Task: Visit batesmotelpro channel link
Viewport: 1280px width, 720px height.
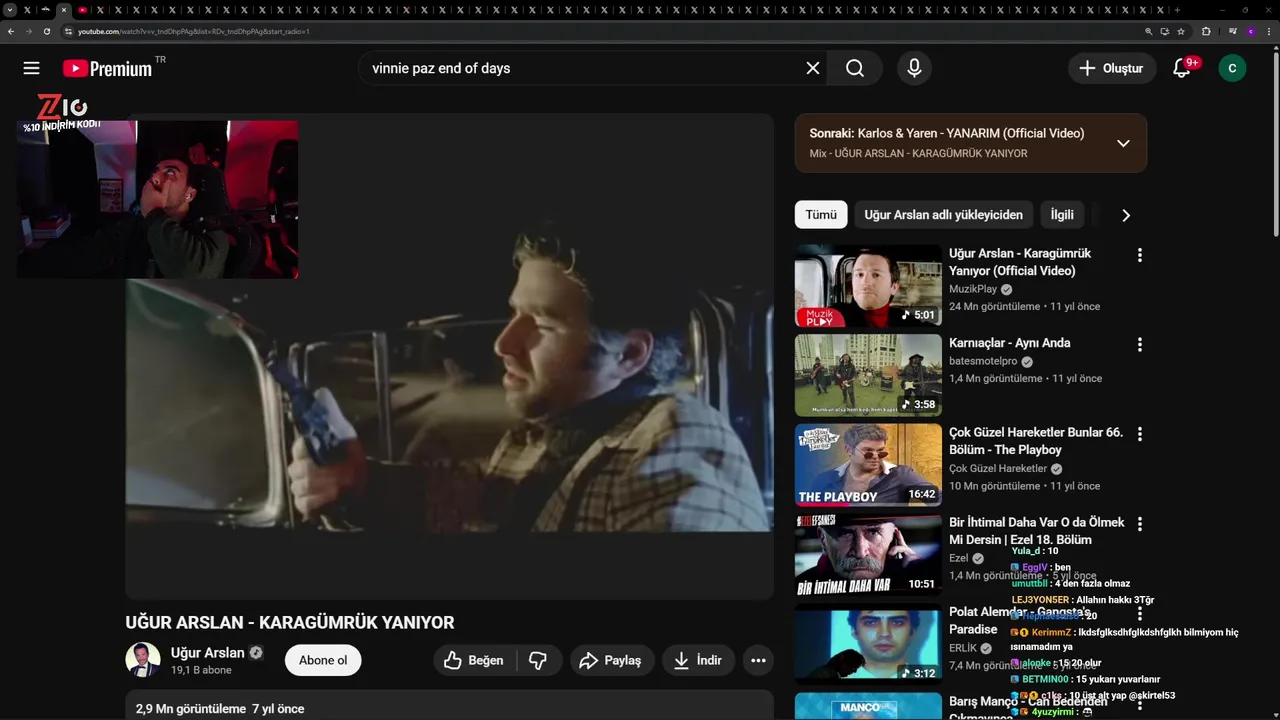Action: point(983,361)
